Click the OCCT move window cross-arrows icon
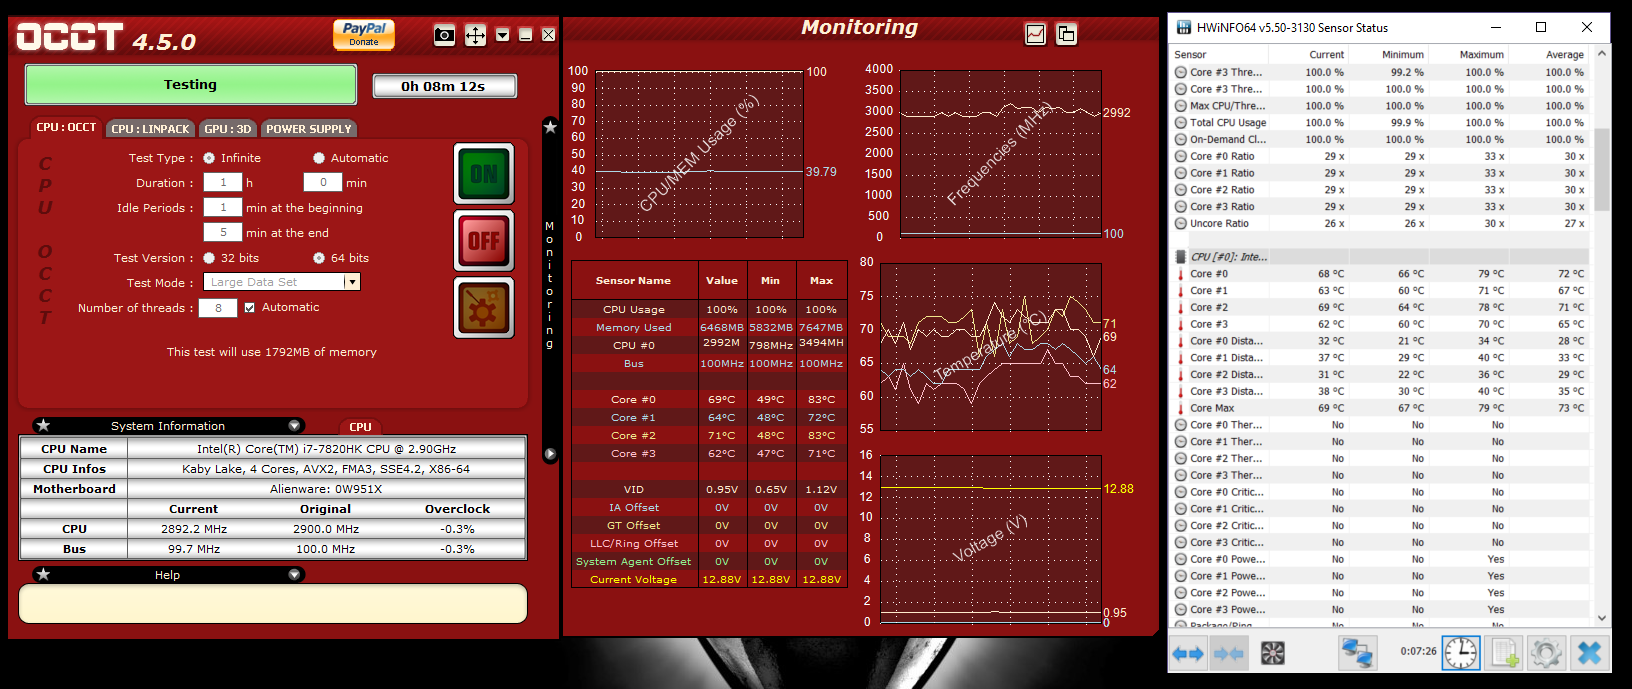 [x=475, y=35]
